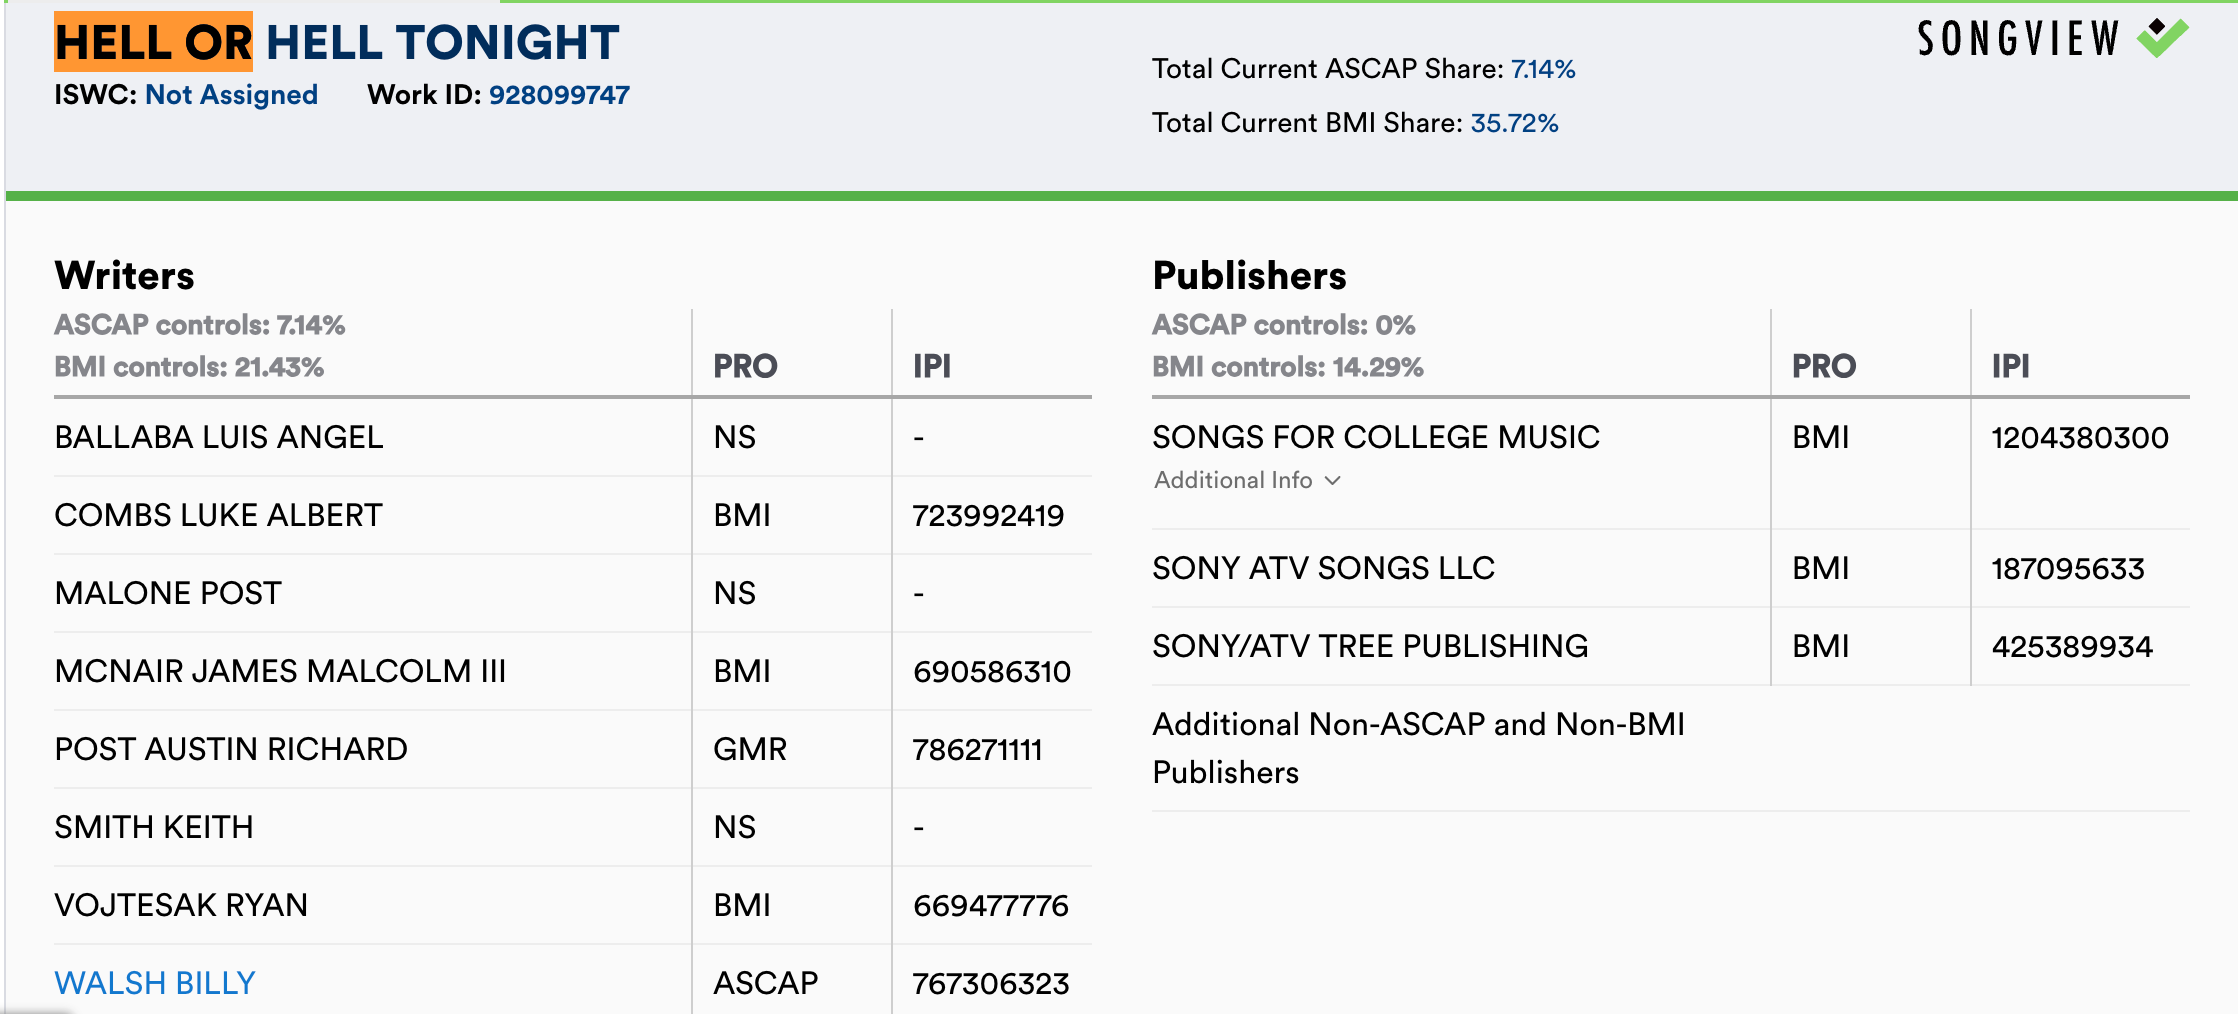
Task: Click IPI number 690586310
Action: 991,671
